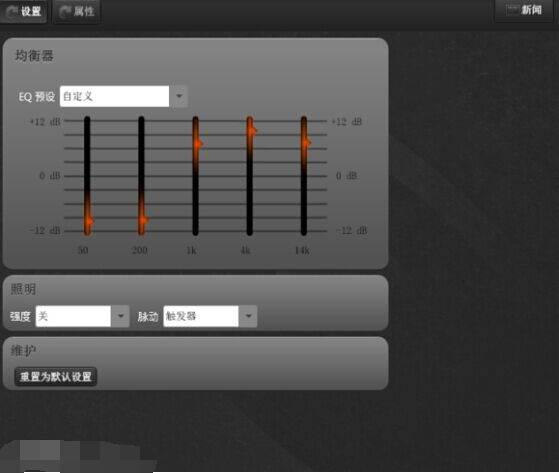Open the 新闻 panel button

pos(524,10)
